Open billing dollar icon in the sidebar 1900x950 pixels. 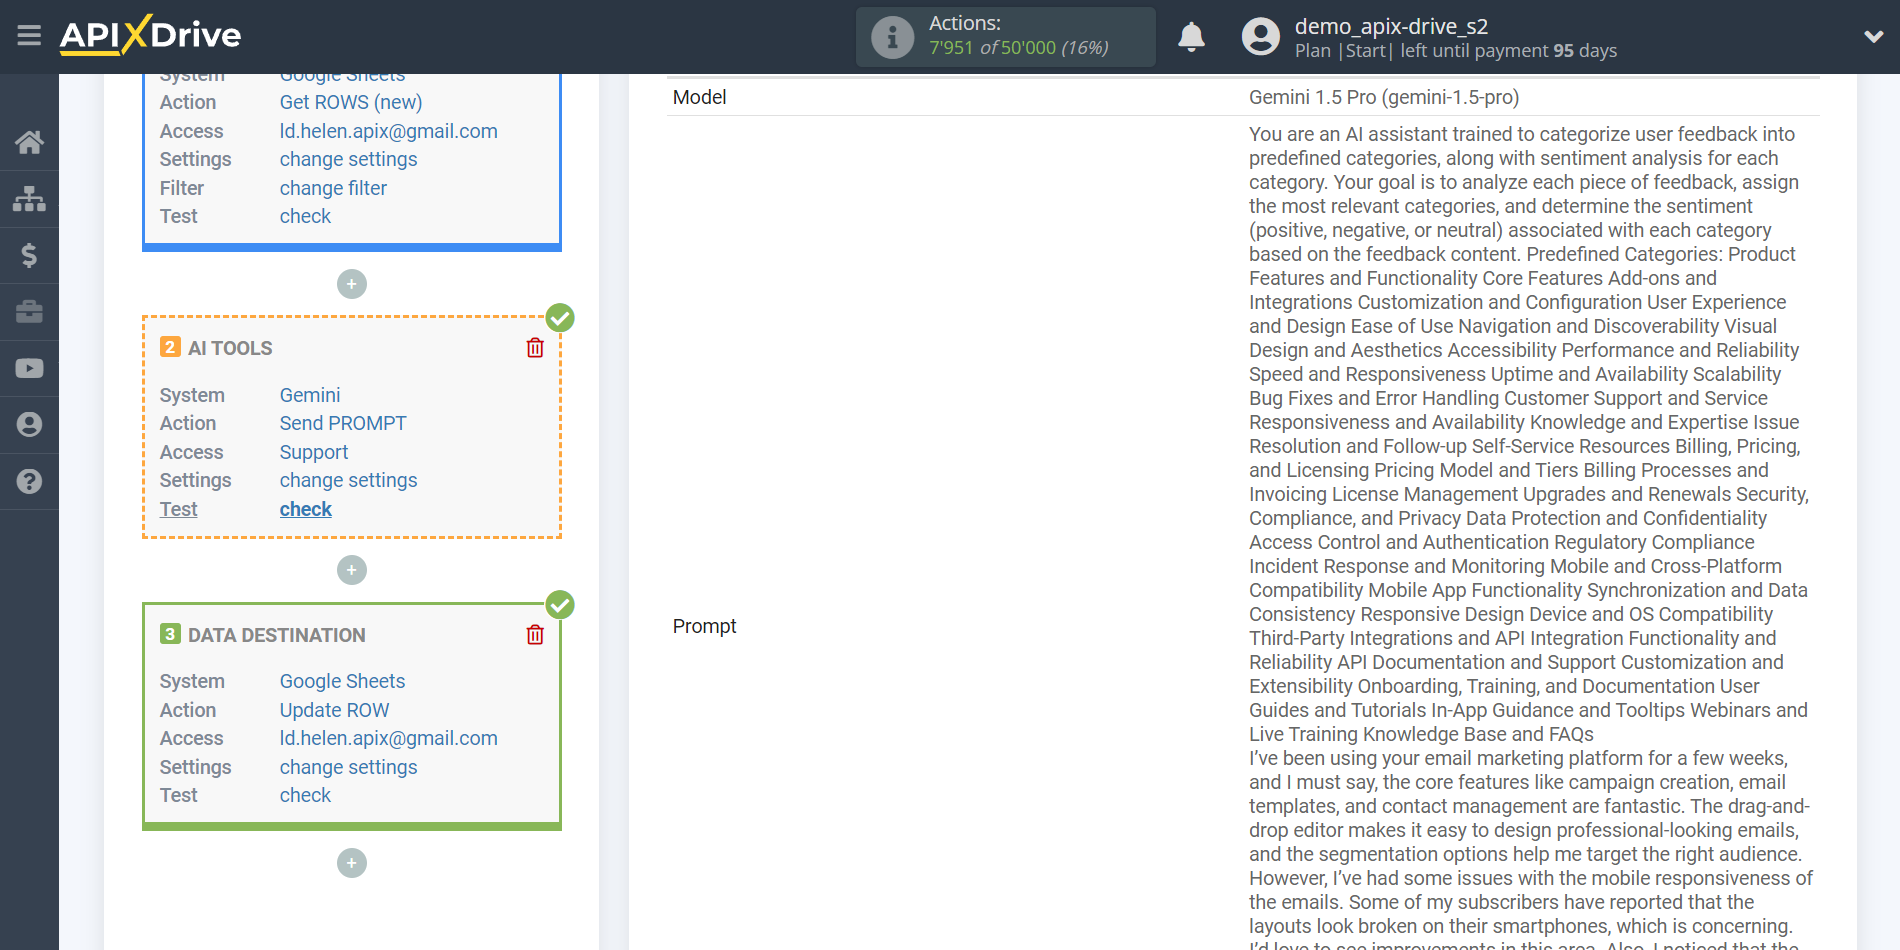coord(29,255)
